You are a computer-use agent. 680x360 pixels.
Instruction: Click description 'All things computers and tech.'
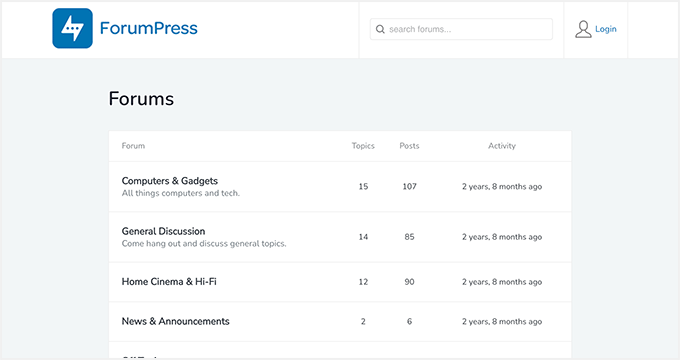click(181, 193)
